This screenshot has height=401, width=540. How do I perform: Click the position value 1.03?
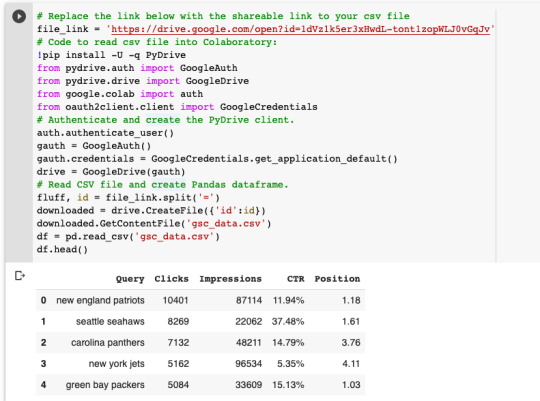(x=351, y=385)
